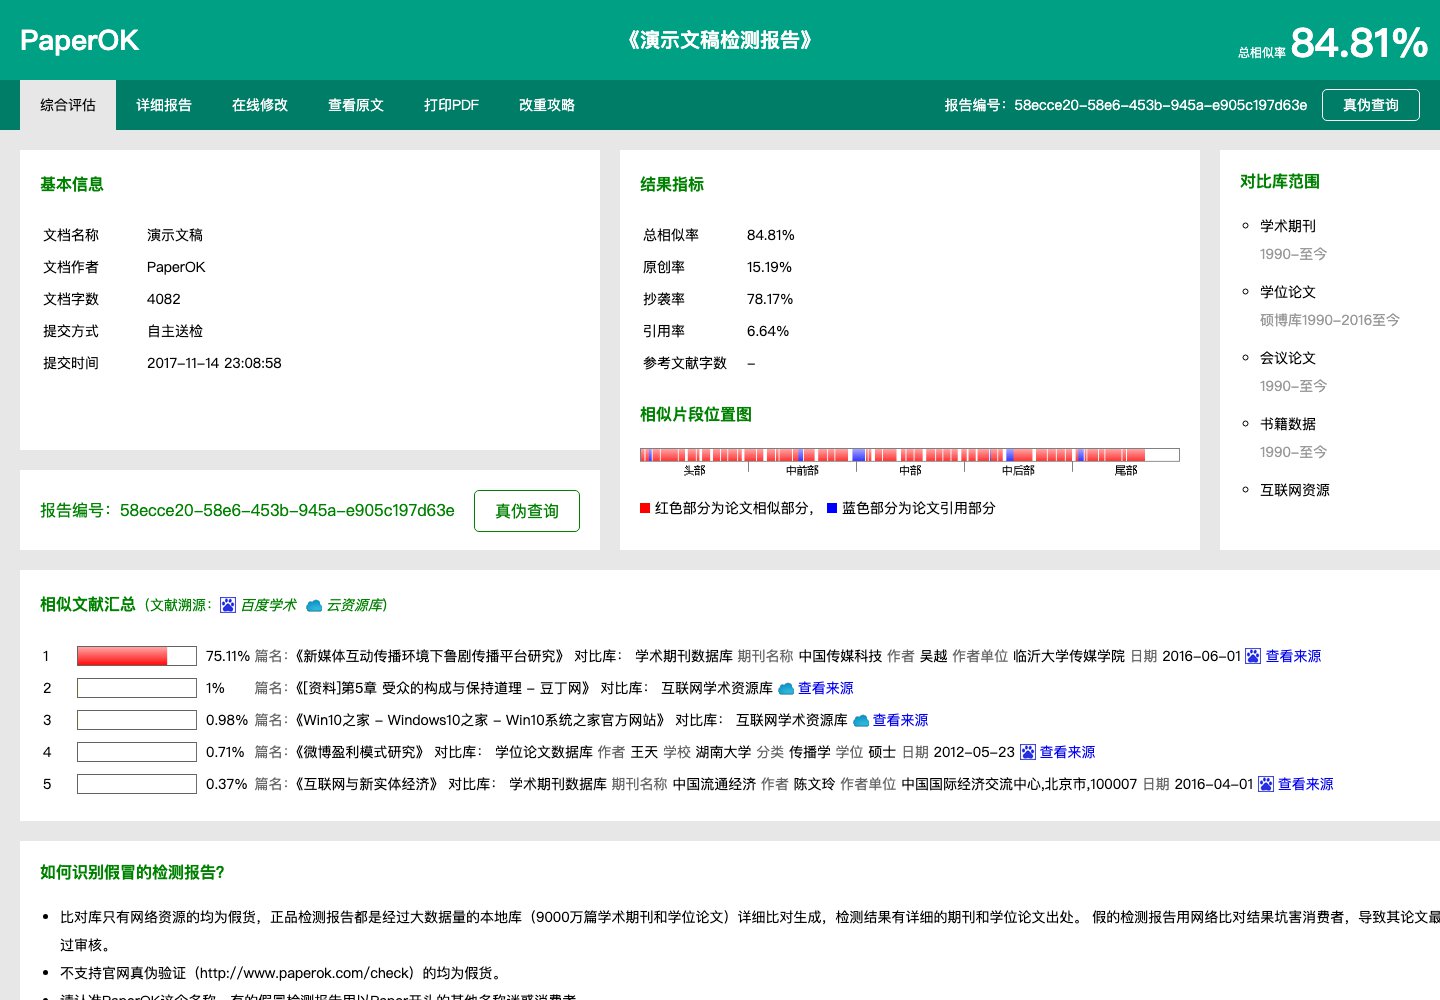1440x1000 pixels.
Task: Click the 学术期刊 item in 对比库范围
Action: (x=1288, y=226)
